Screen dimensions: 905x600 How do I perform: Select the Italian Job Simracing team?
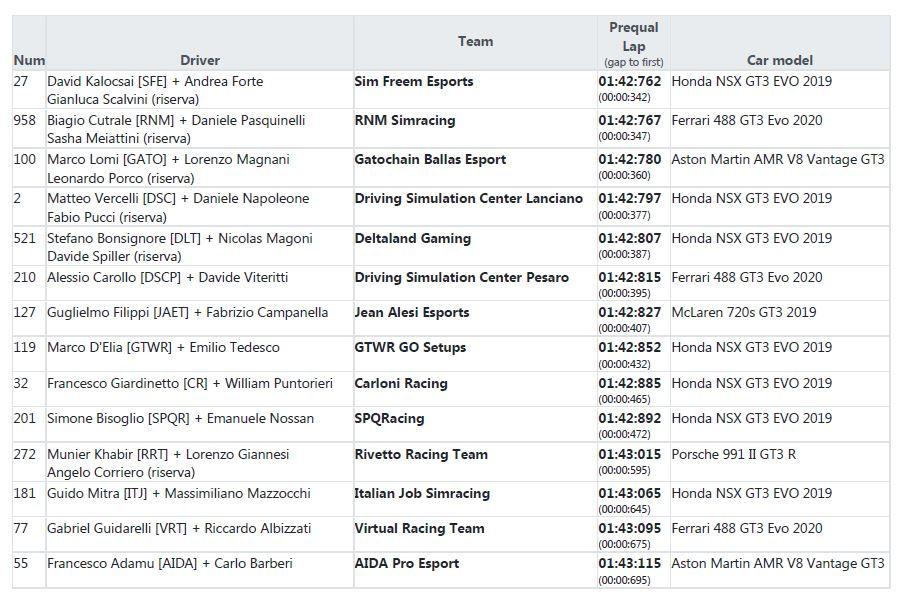[422, 494]
